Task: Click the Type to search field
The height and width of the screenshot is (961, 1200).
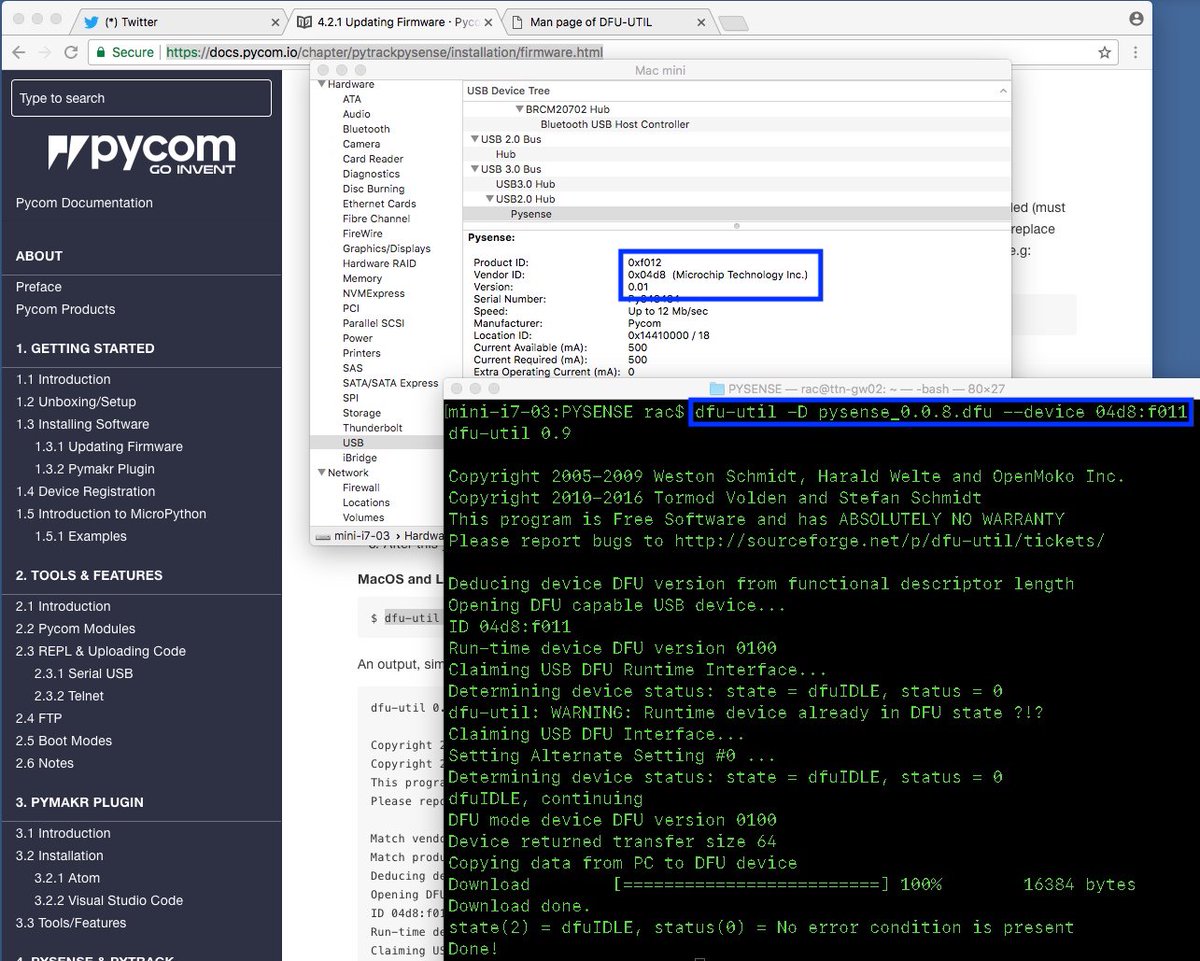Action: pos(140,98)
